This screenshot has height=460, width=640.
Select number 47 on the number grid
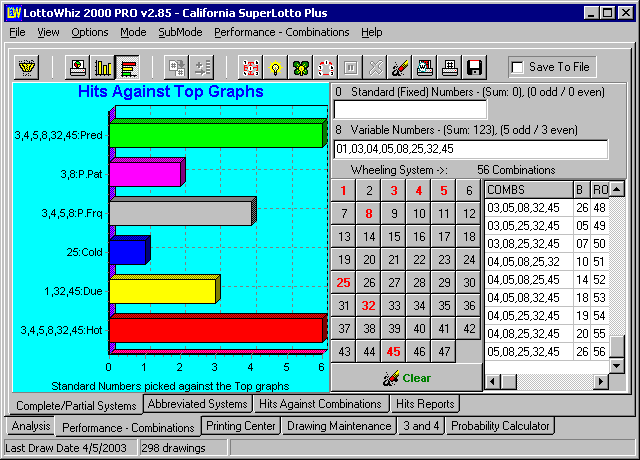(444, 351)
